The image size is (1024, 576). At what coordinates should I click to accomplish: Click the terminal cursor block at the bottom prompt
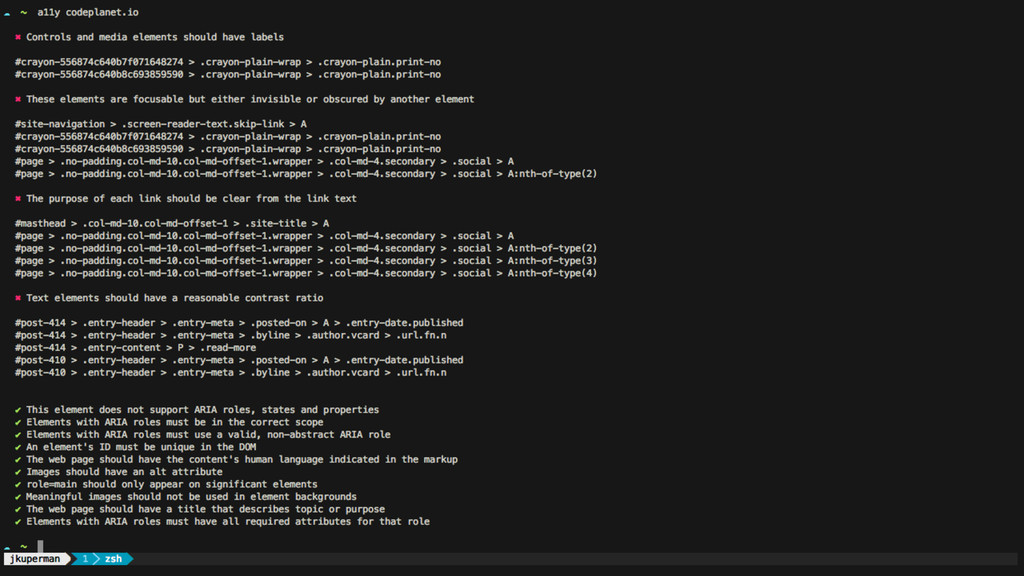[x=40, y=546]
